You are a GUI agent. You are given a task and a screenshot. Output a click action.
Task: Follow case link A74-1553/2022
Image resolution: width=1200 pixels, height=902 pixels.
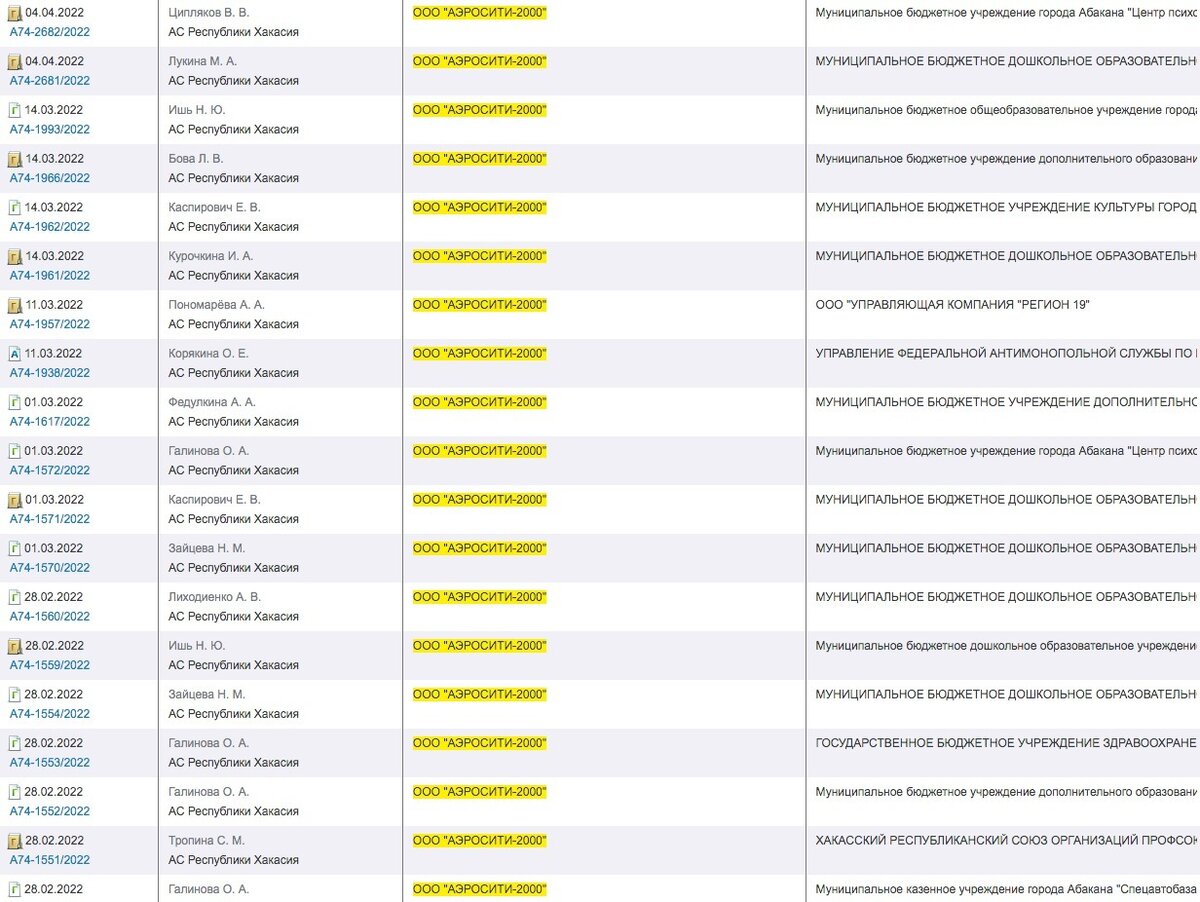pos(50,763)
